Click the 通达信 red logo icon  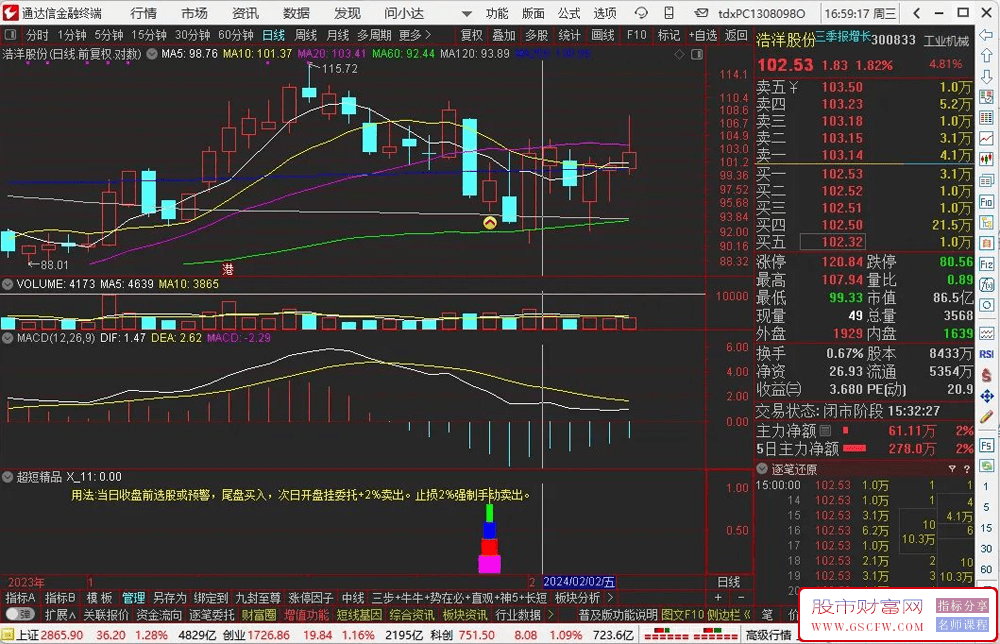click(10, 12)
